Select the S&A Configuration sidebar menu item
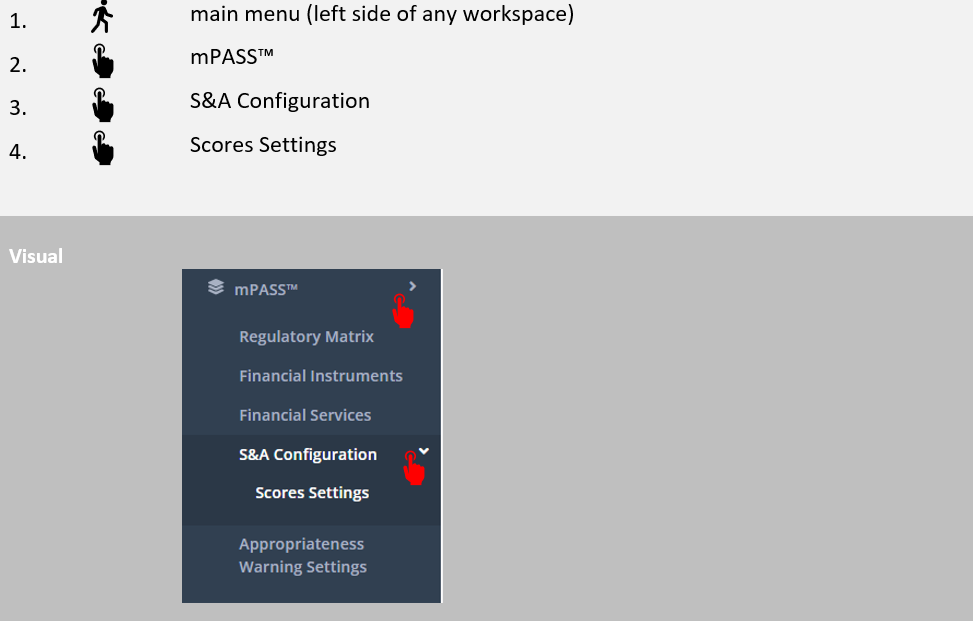The image size is (973, 621). click(x=308, y=454)
